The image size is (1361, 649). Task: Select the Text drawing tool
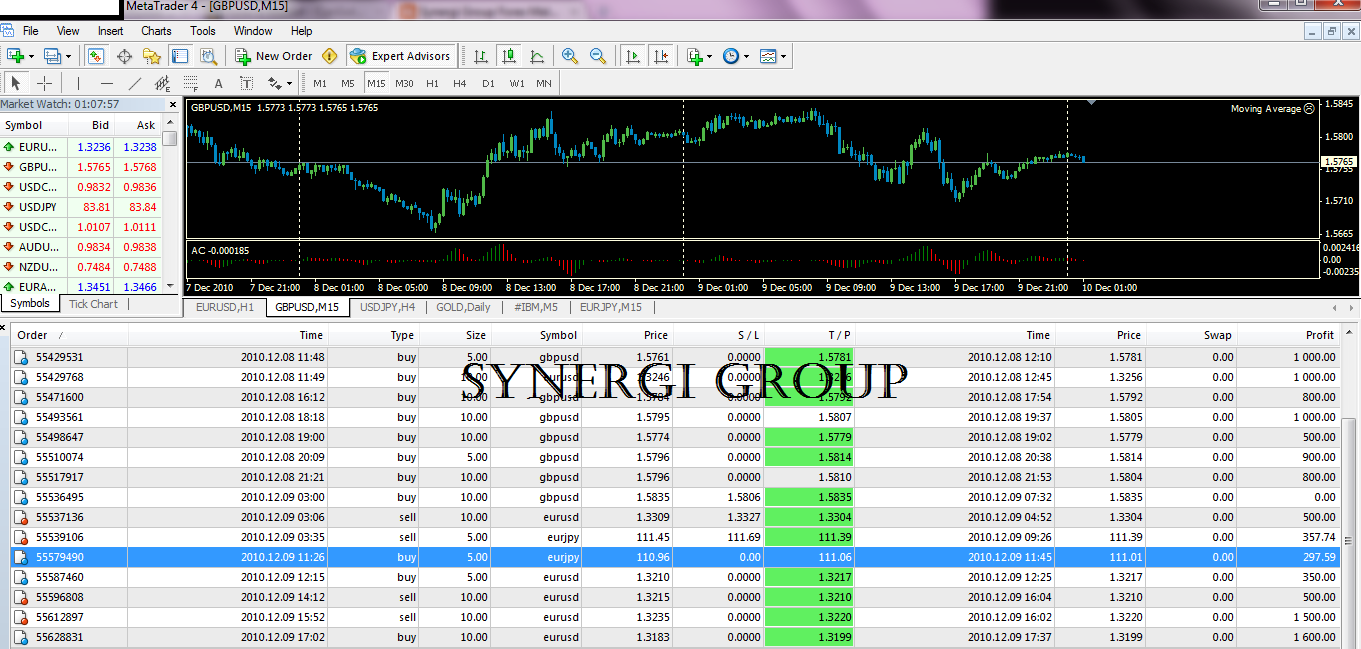[218, 83]
